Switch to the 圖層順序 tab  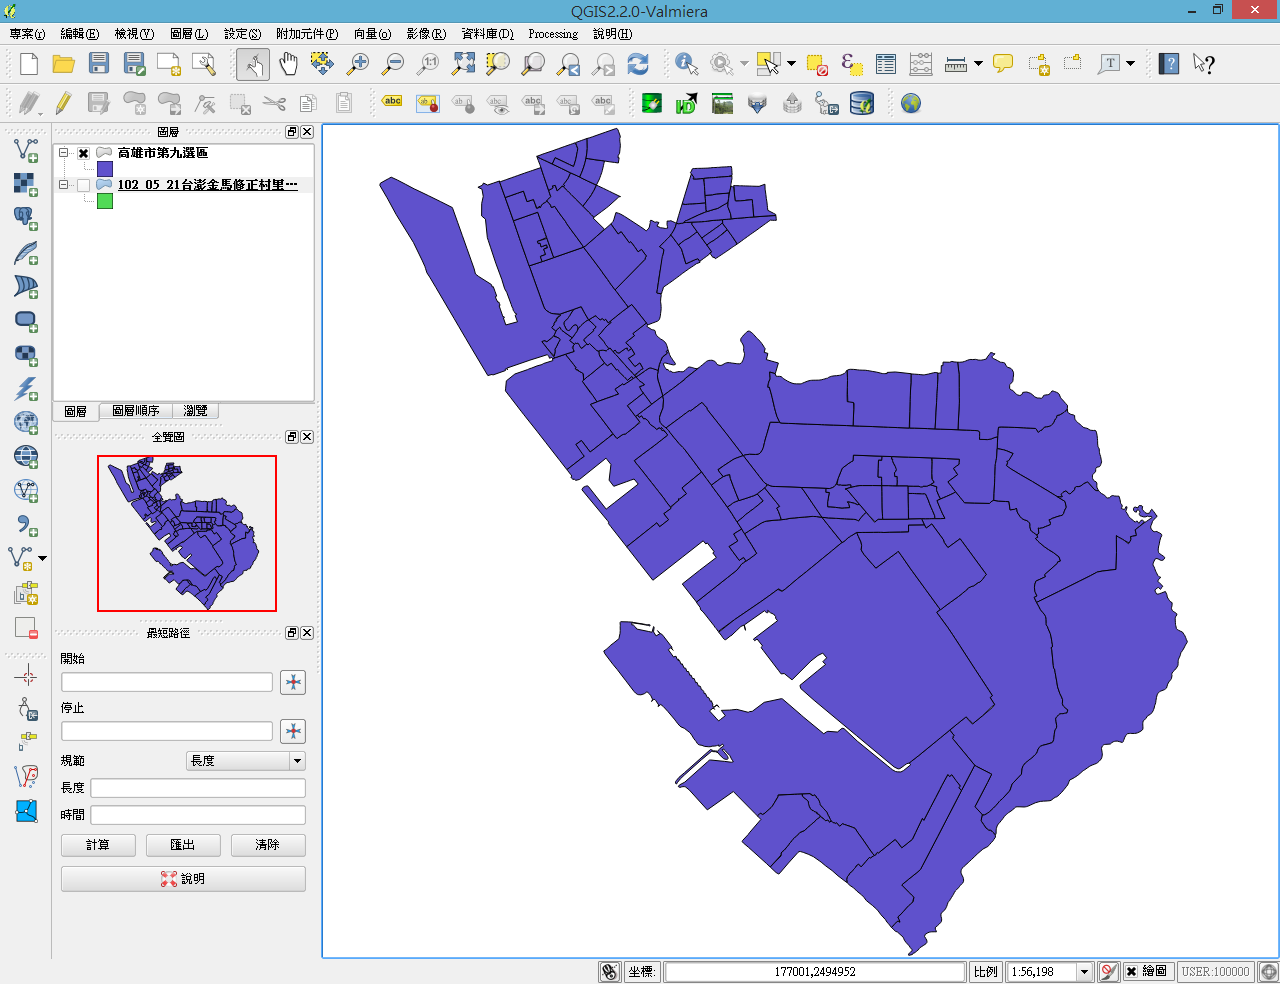pyautogui.click(x=135, y=411)
